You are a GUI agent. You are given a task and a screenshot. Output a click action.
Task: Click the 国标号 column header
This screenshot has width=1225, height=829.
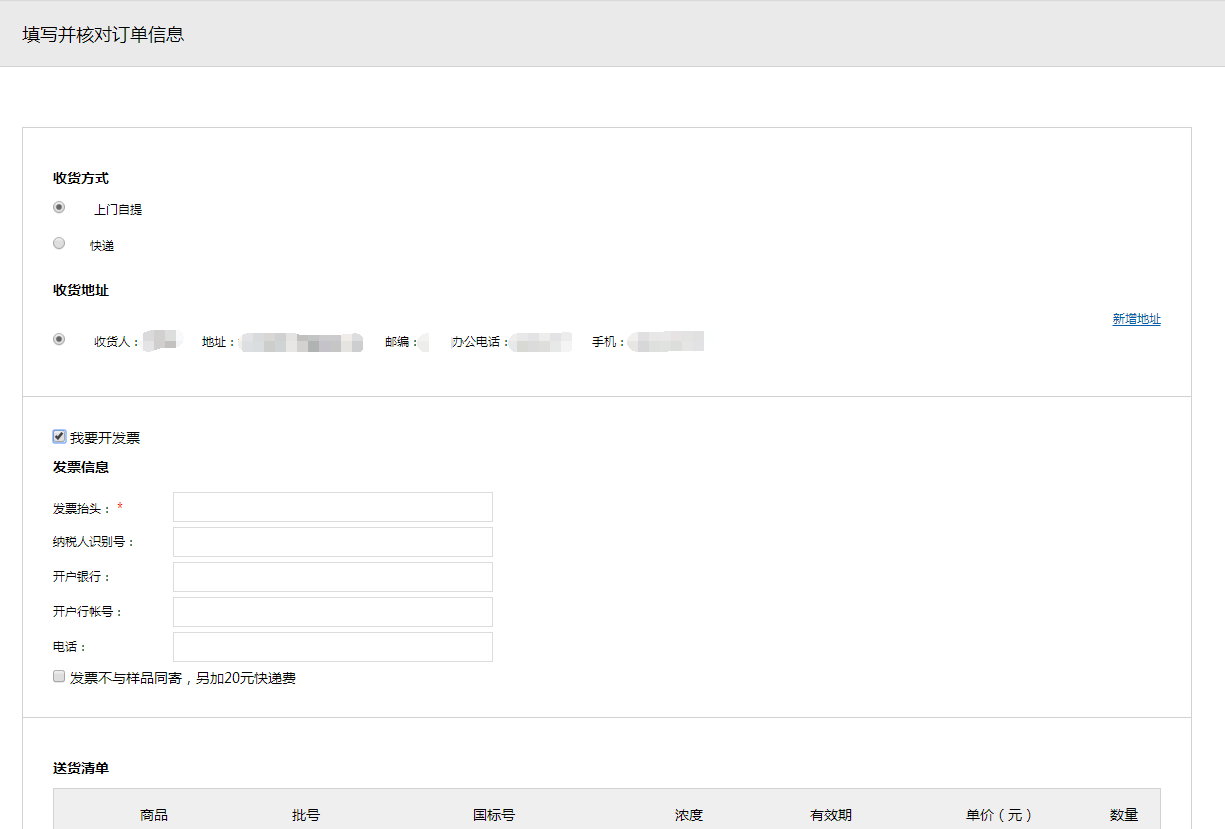494,815
